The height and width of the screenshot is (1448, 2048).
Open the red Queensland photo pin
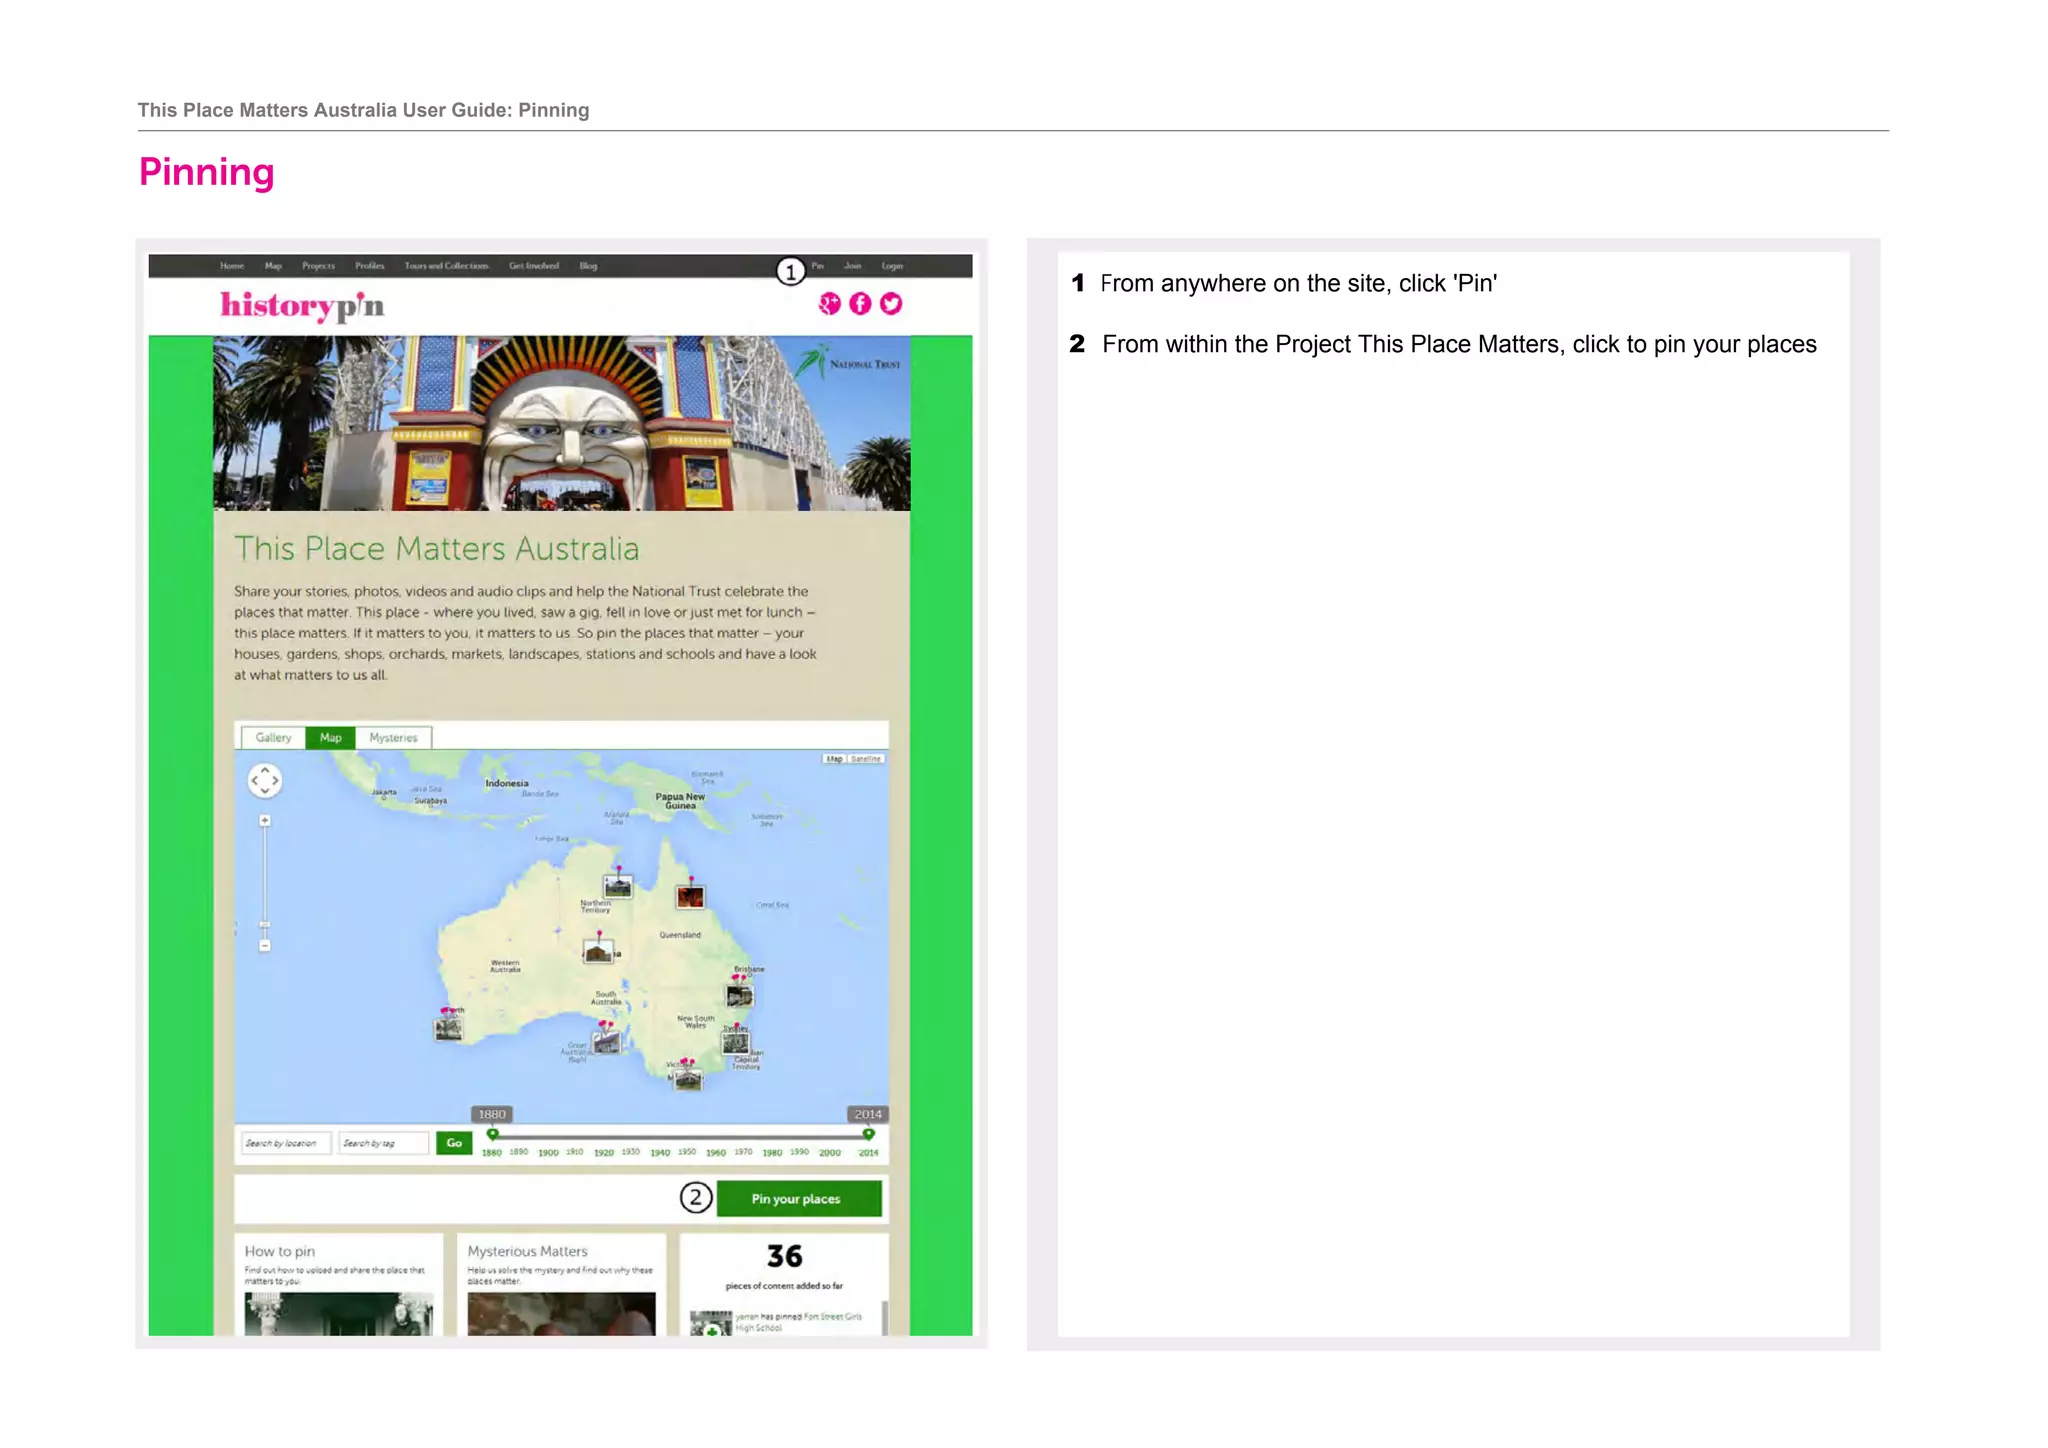click(x=690, y=896)
